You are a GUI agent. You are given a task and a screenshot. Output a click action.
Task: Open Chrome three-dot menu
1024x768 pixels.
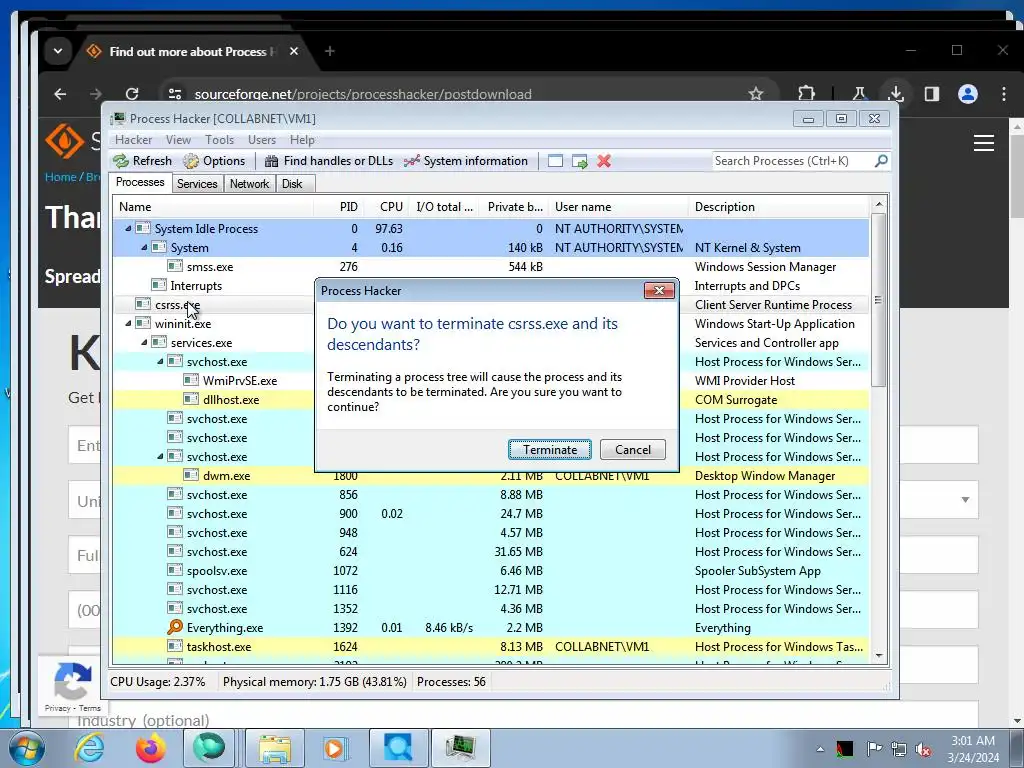(1004, 94)
